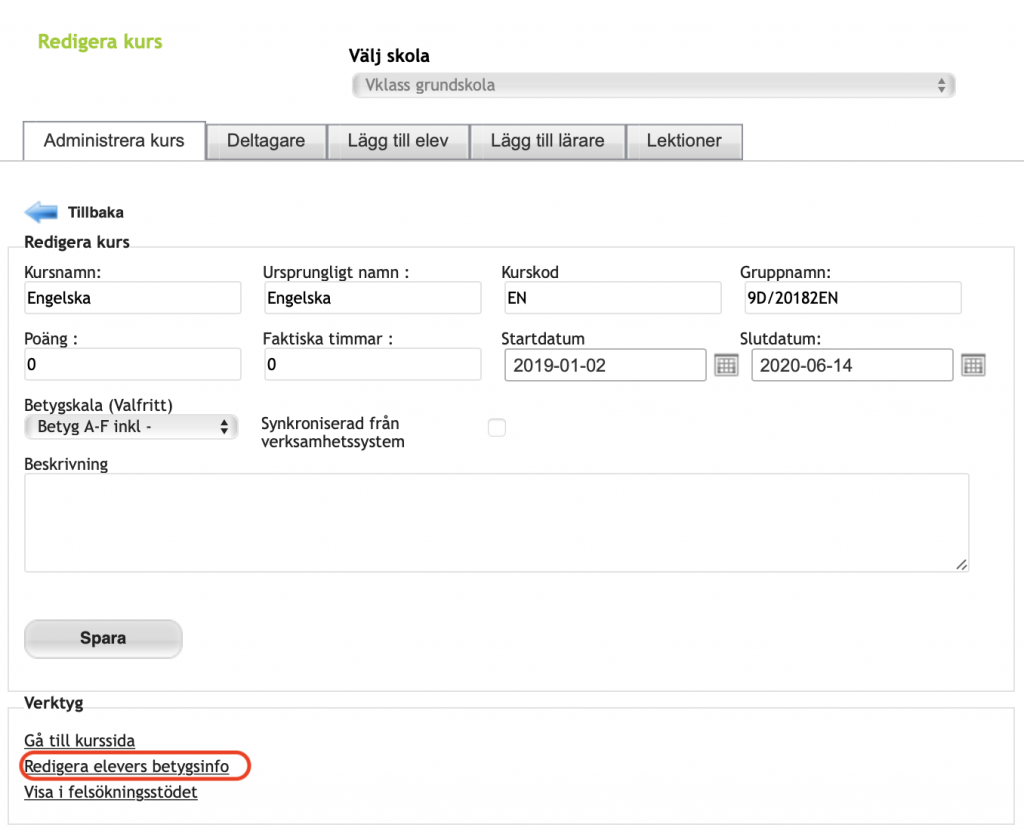Click into the Beskrivning text area
This screenshot has width=1024, height=831.
(x=496, y=523)
